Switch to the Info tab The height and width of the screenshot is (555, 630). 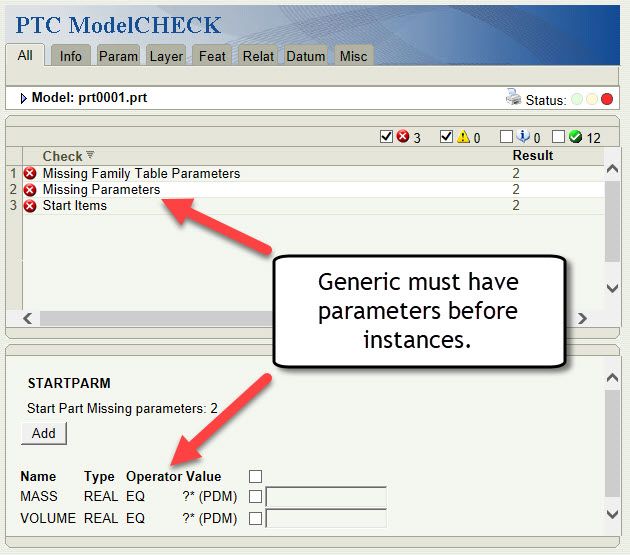70,56
